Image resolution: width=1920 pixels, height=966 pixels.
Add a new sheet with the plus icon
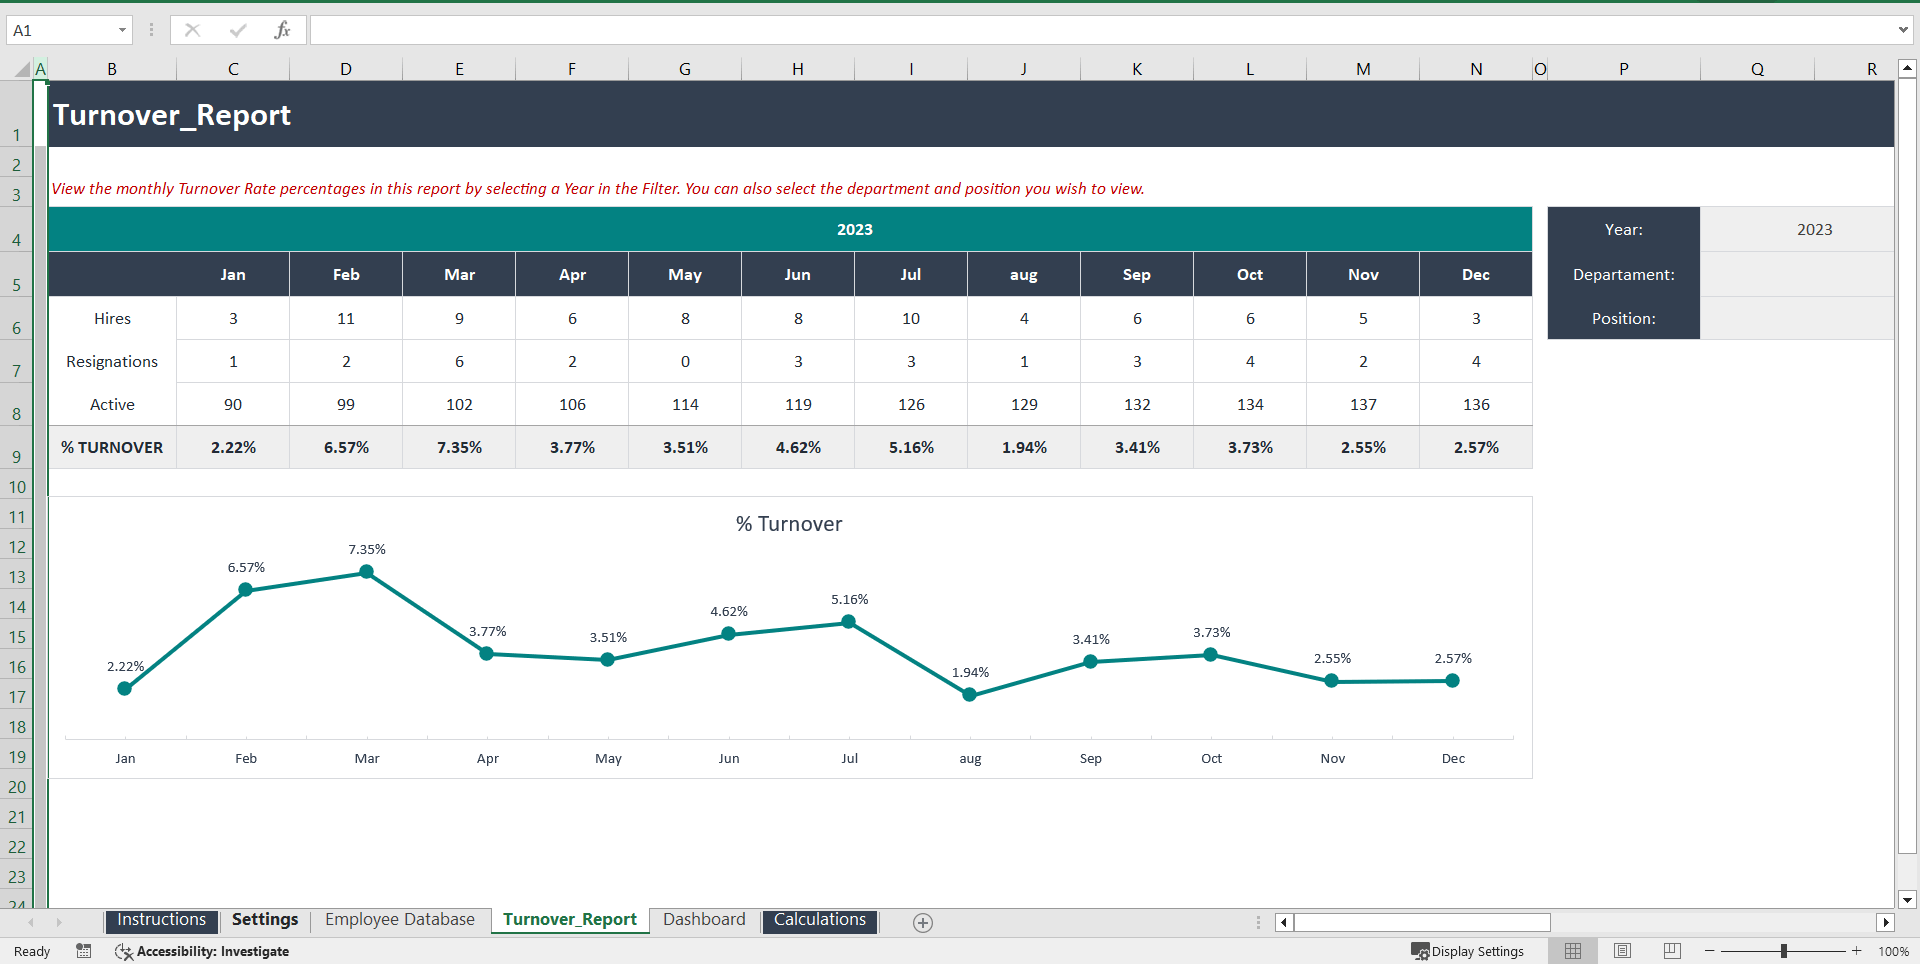pyautogui.click(x=922, y=922)
